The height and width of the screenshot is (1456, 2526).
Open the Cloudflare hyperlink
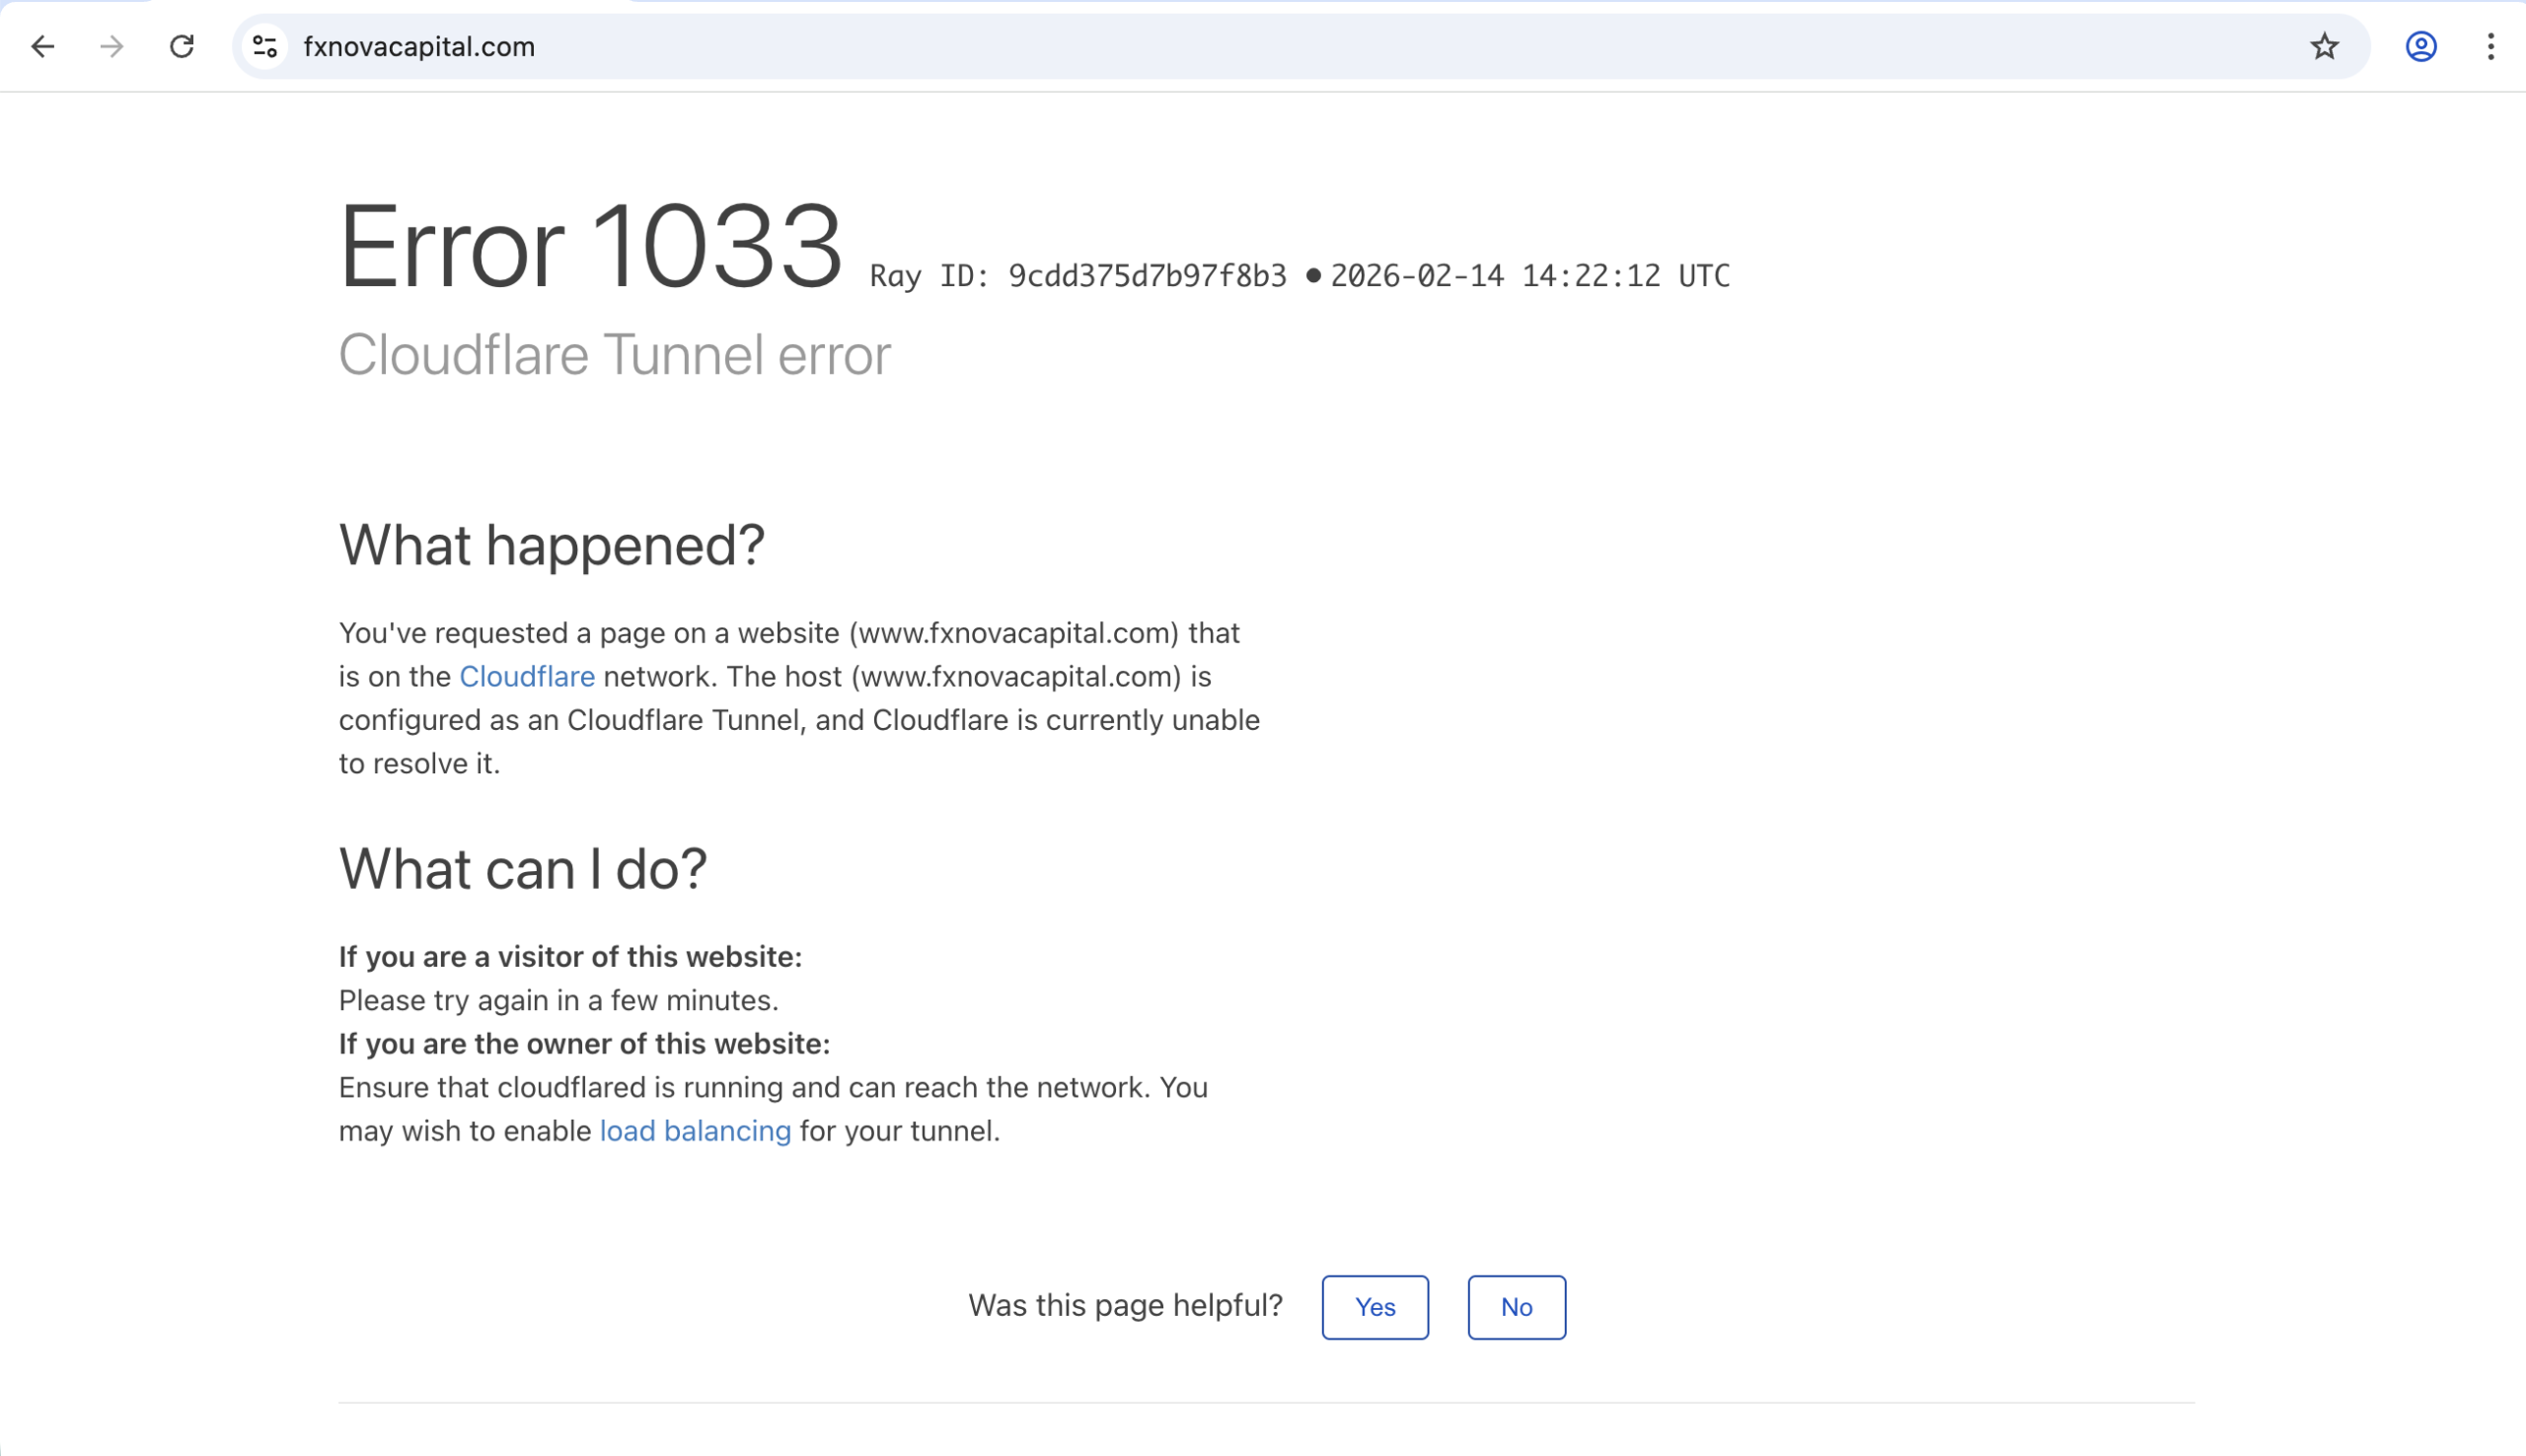(x=526, y=677)
